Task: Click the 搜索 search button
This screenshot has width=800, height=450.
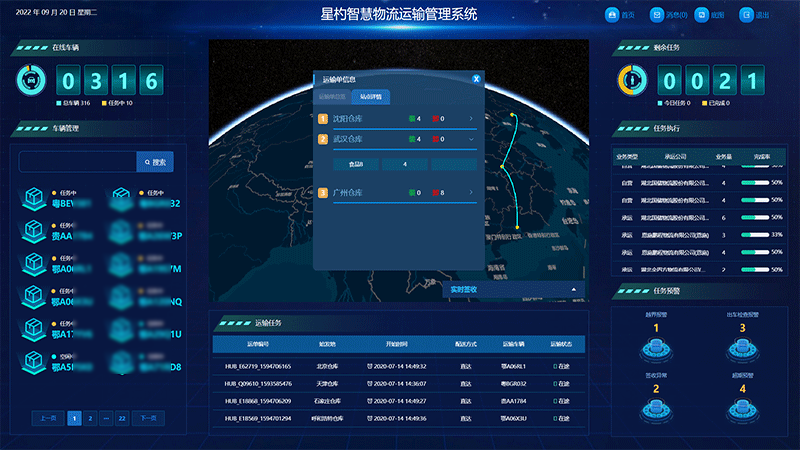Action: pyautogui.click(x=156, y=161)
